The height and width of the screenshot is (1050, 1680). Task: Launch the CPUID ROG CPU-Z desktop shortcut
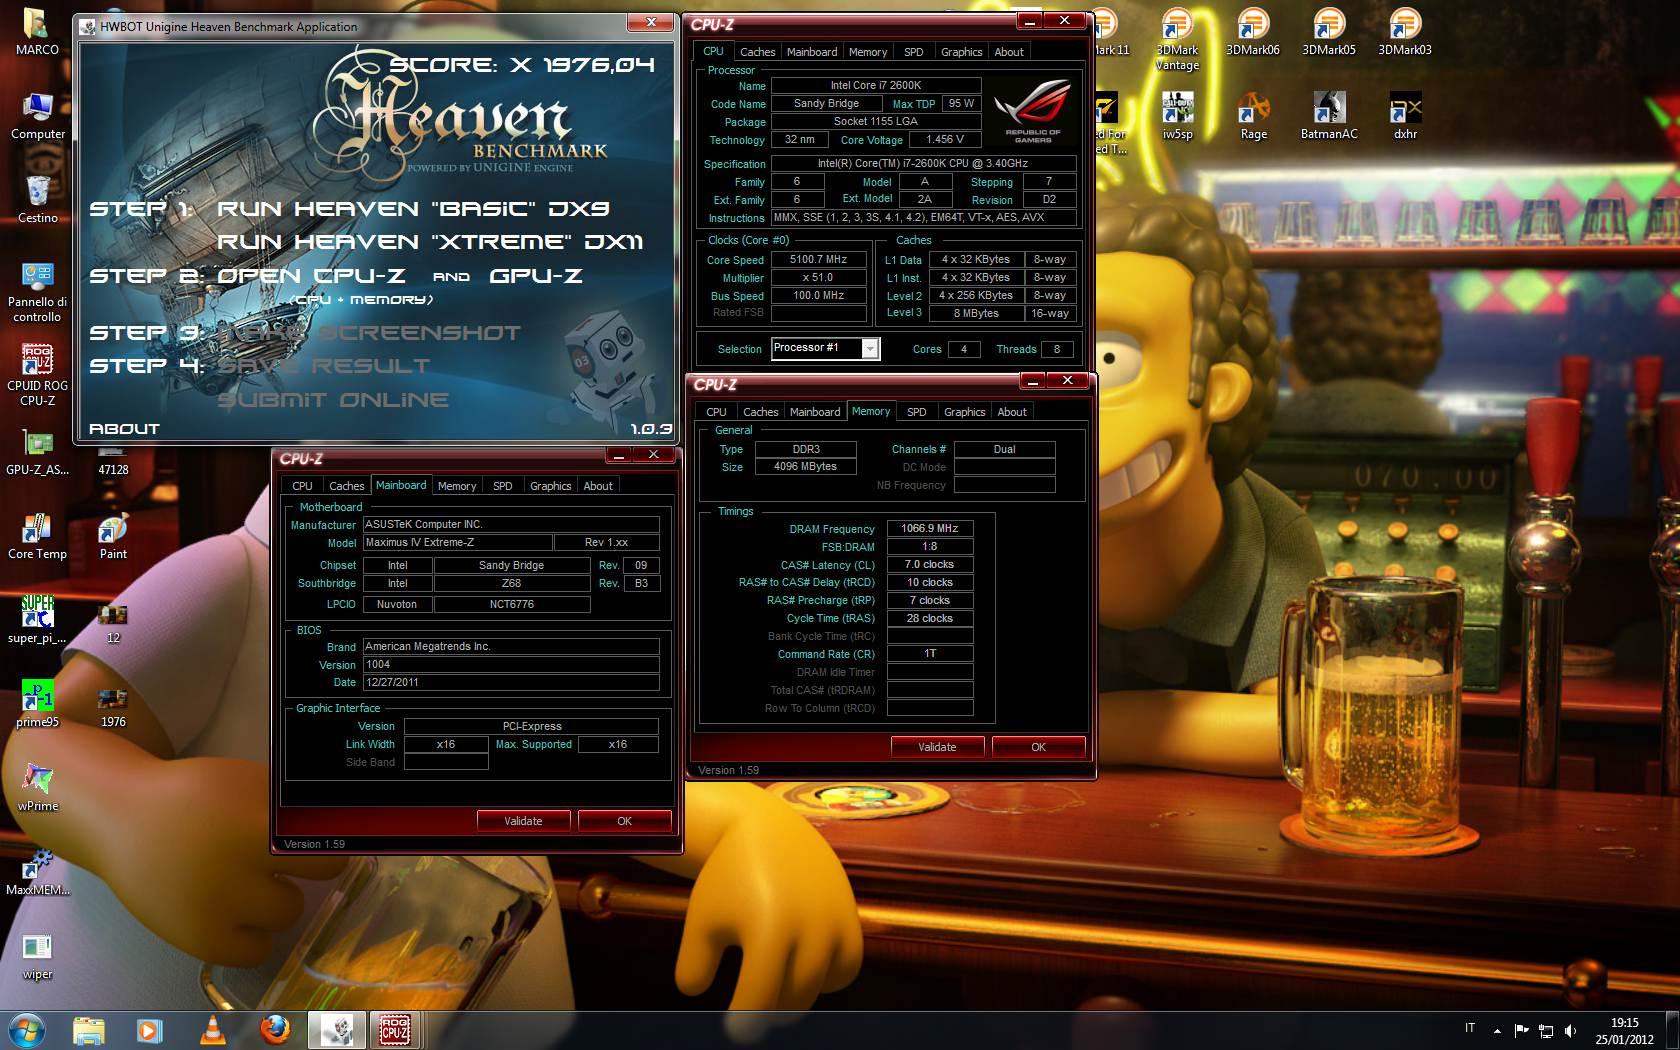pos(37,374)
